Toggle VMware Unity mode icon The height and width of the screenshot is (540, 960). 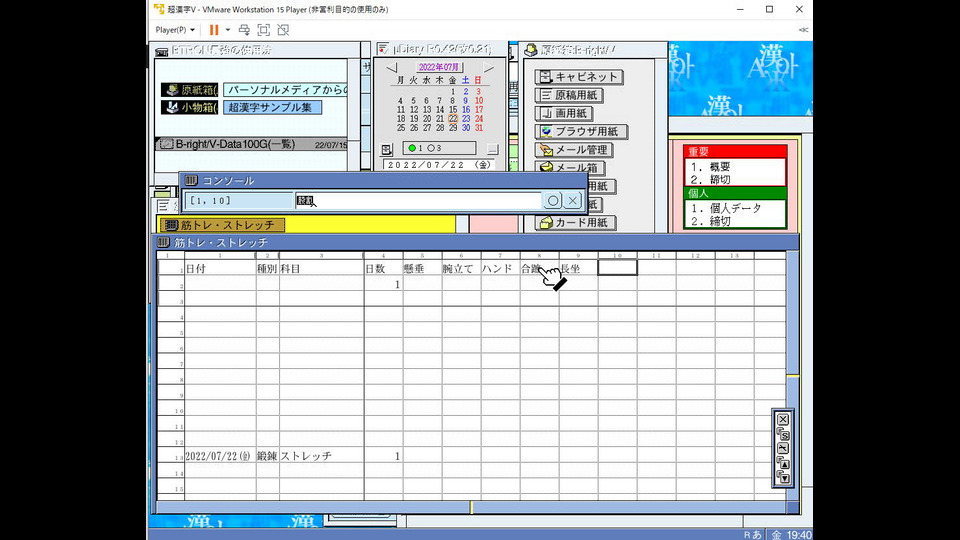pos(283,29)
